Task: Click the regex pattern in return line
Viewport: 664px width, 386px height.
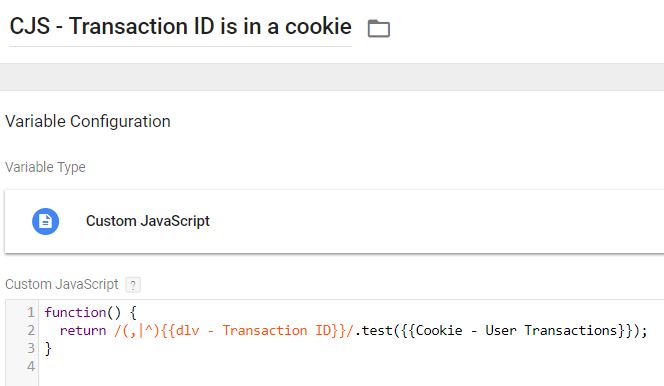Action: (x=233, y=331)
